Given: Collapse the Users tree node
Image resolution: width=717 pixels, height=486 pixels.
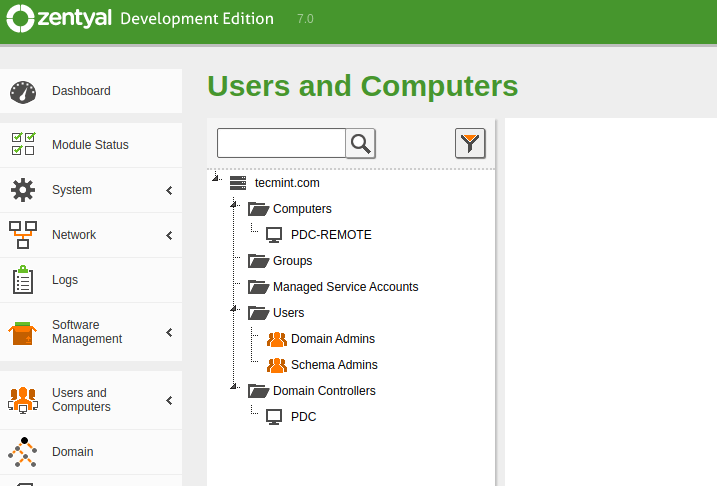Looking at the screenshot, I should pyautogui.click(x=234, y=308).
